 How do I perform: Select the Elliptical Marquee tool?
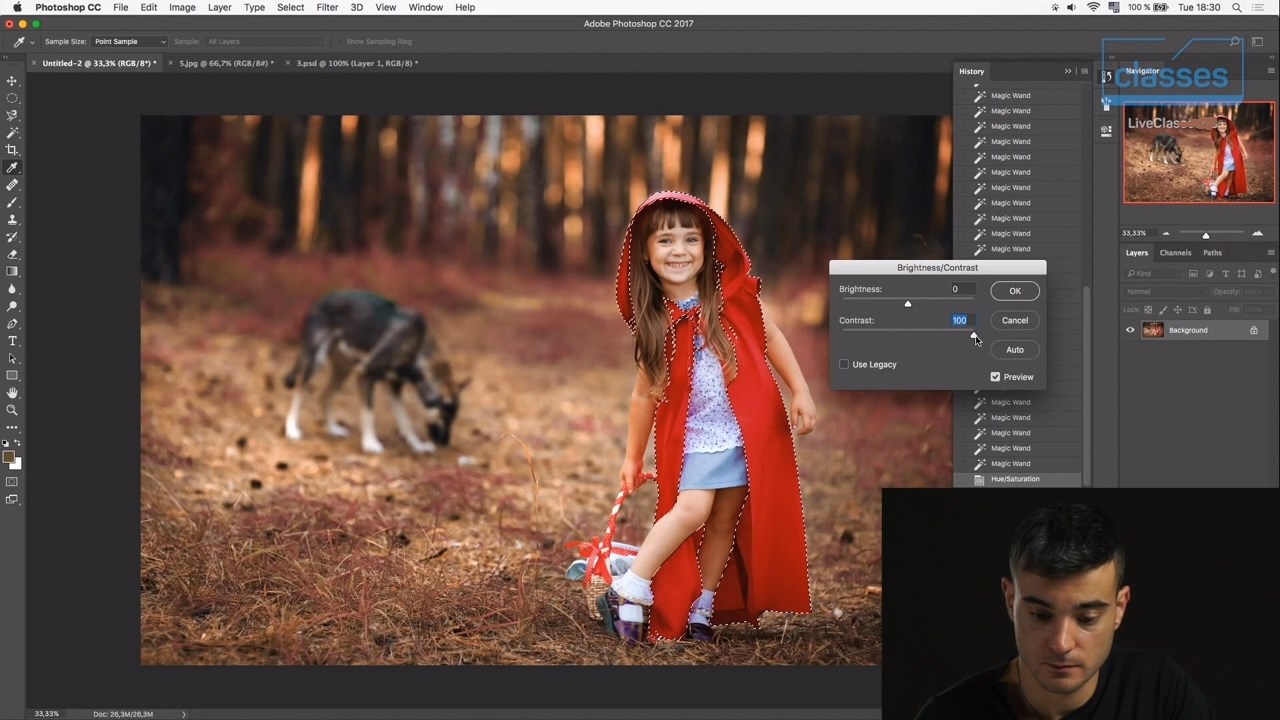[12, 98]
